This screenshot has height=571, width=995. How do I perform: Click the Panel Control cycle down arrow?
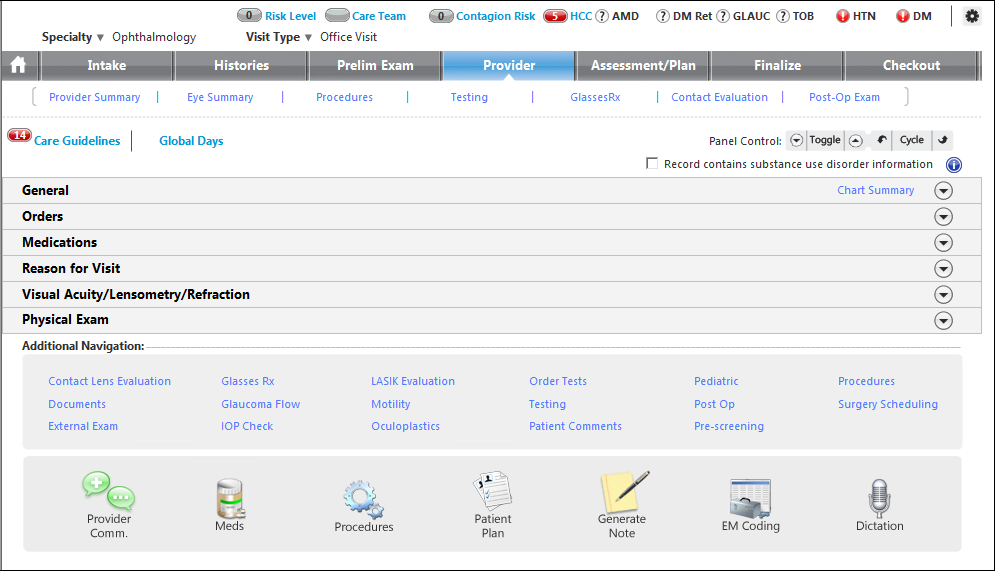(x=943, y=140)
